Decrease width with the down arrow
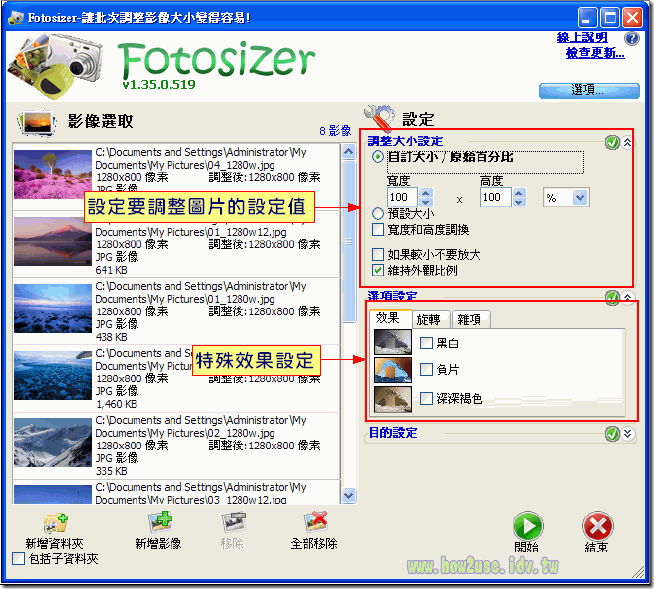 point(425,202)
